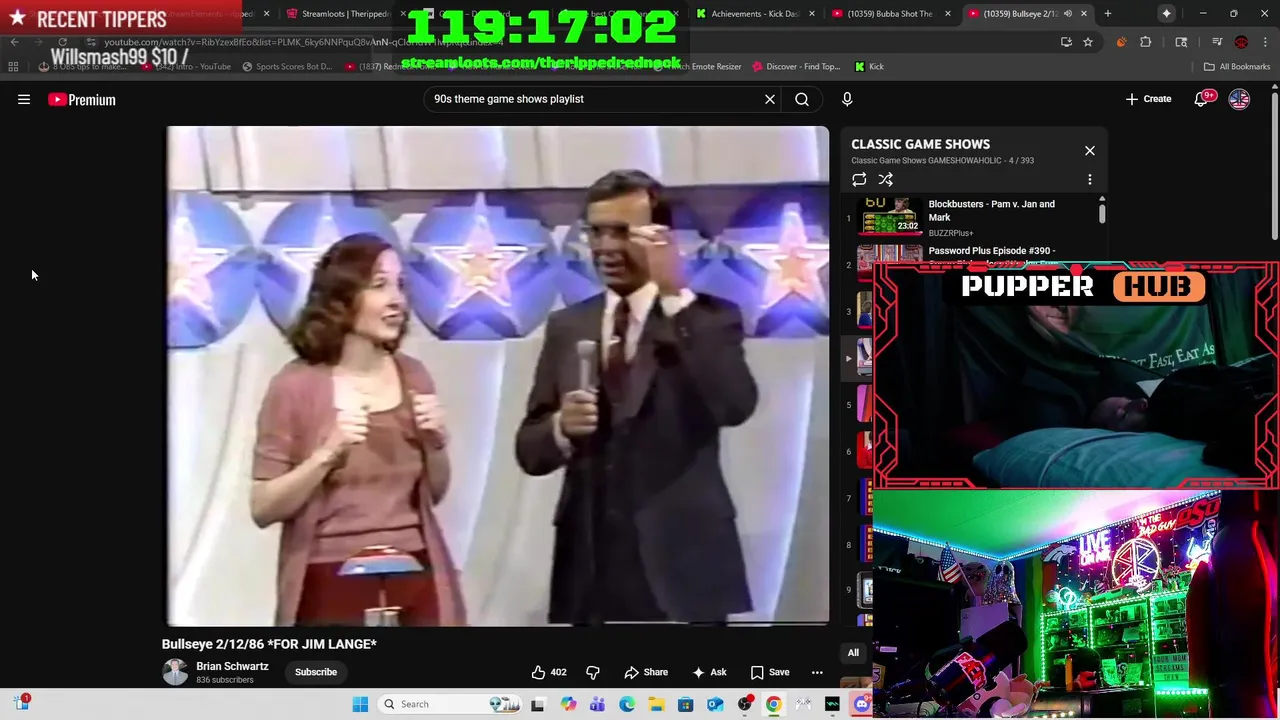Subscribe to Brian Schwartz channel
Screen dimensions: 1280x720
tap(316, 672)
